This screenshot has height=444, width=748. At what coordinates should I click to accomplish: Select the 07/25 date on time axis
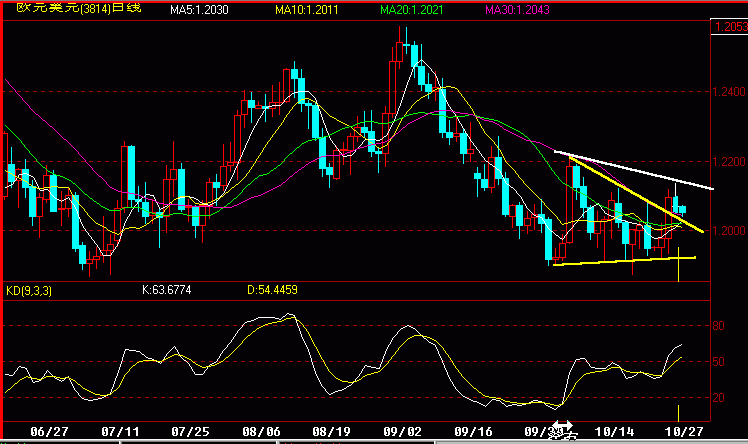coord(190,432)
